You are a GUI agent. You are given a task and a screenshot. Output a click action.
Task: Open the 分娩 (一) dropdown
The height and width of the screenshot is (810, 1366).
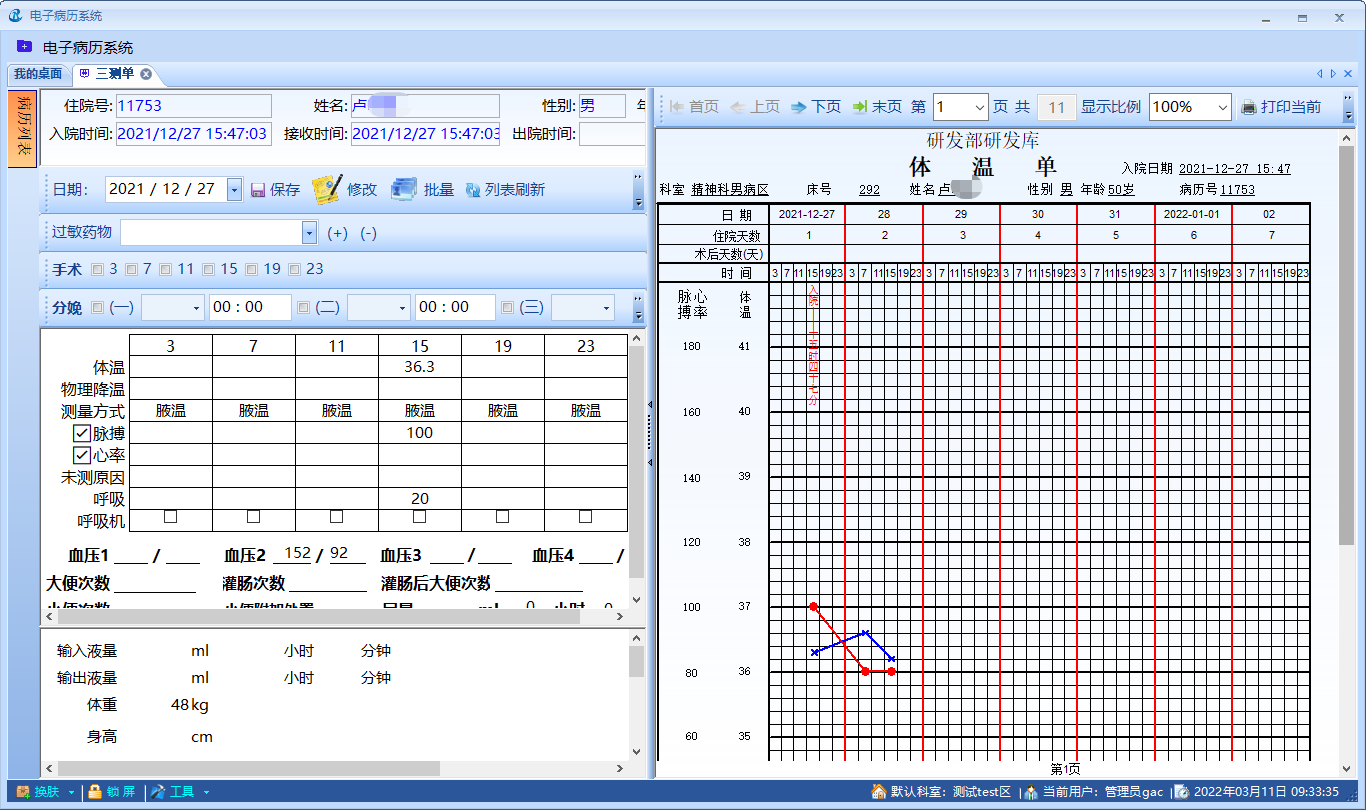pos(195,308)
